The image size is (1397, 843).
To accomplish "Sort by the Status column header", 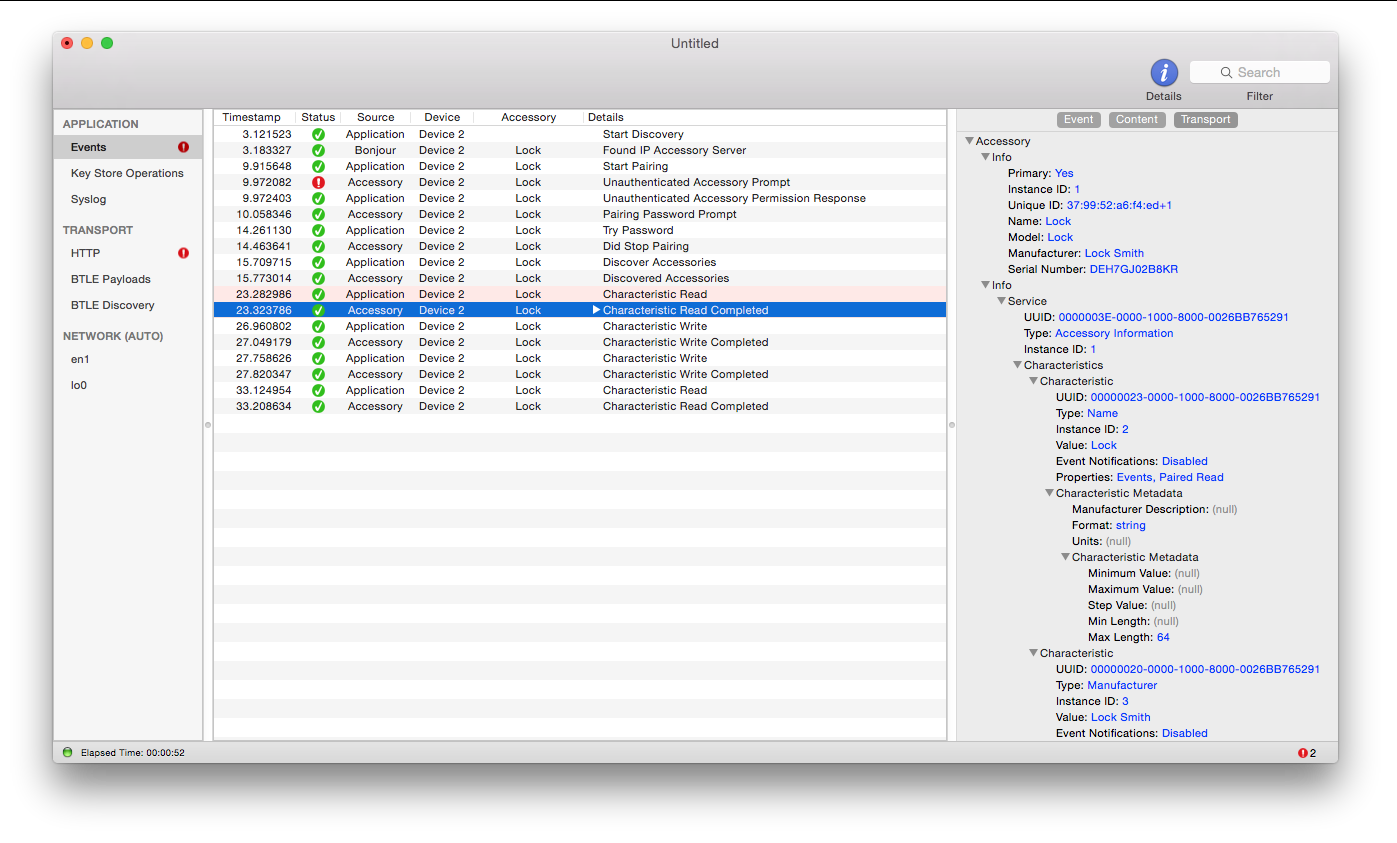I will (318, 117).
